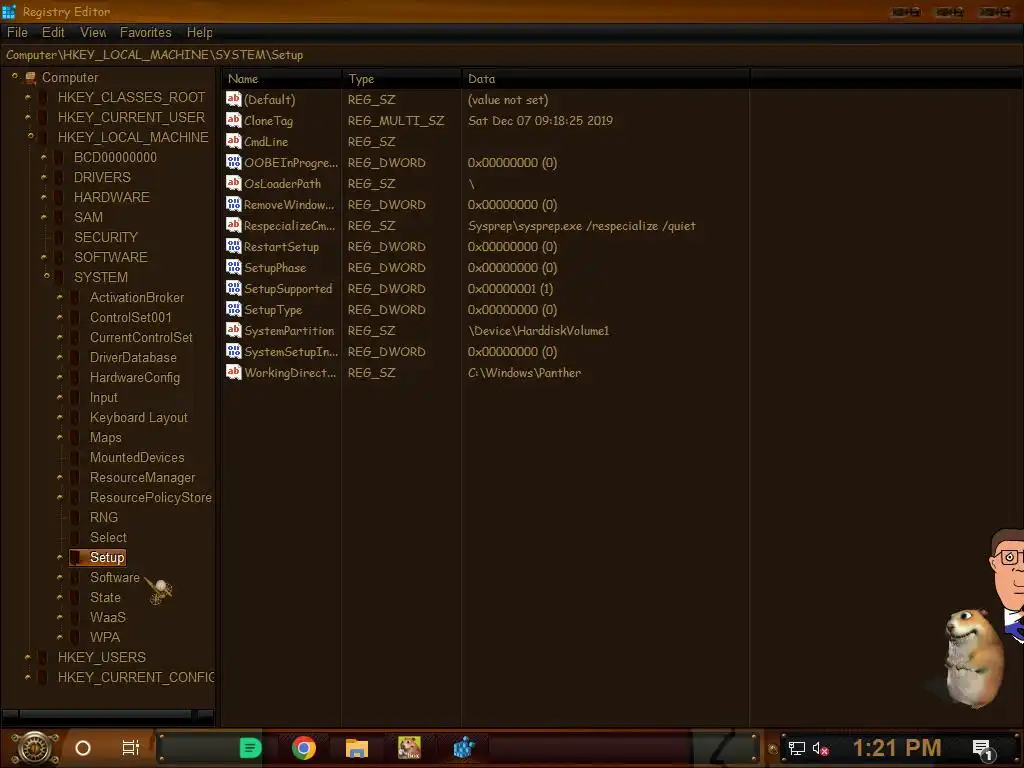Expand the ControlSet001 key node

pyautogui.click(x=59, y=317)
